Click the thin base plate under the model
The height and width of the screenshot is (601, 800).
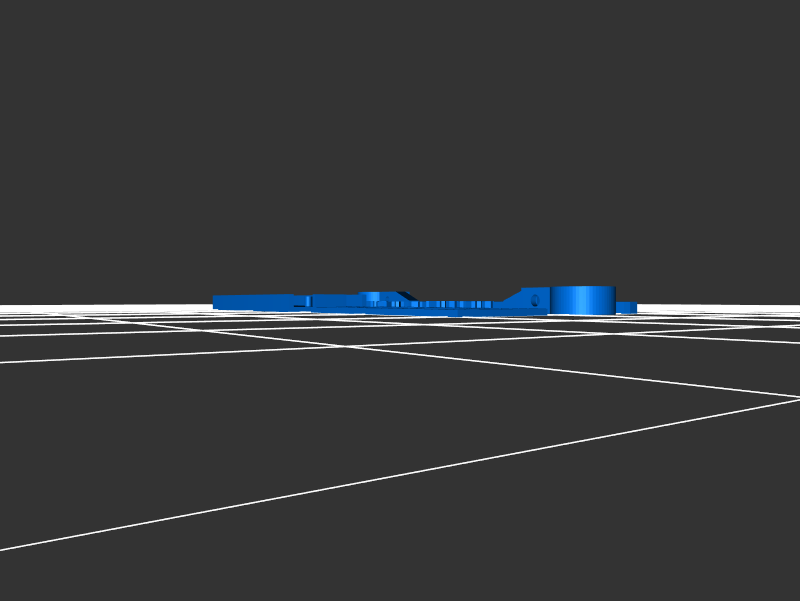pyautogui.click(x=430, y=311)
